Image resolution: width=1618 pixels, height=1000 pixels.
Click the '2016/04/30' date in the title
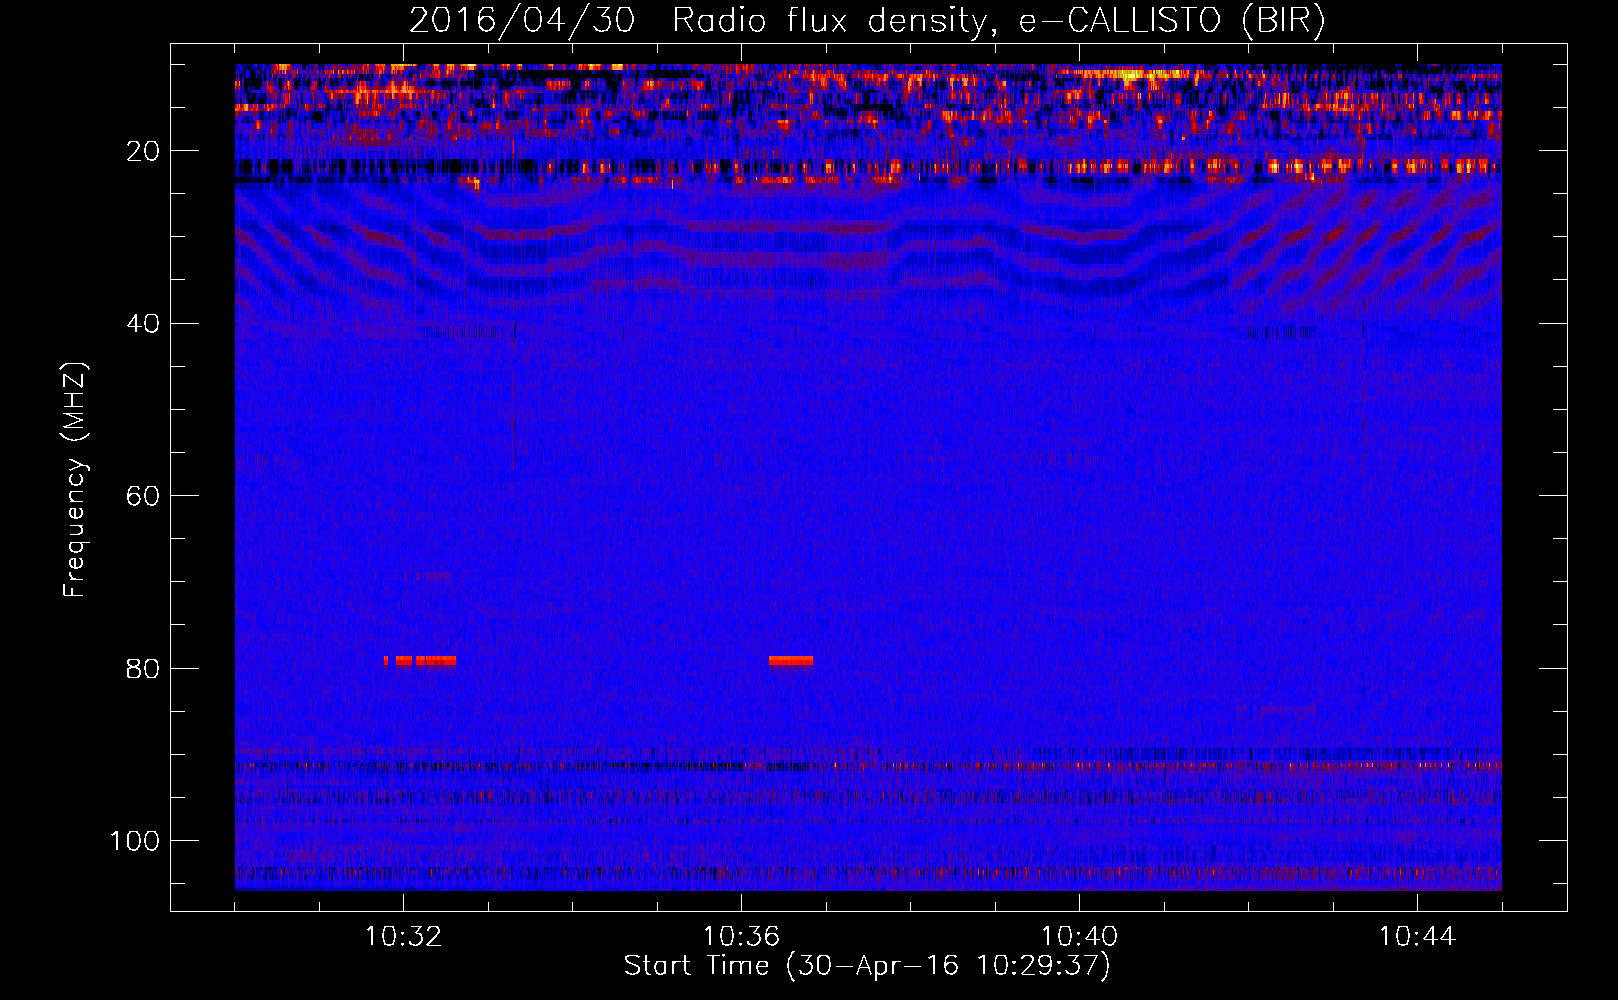click(522, 21)
